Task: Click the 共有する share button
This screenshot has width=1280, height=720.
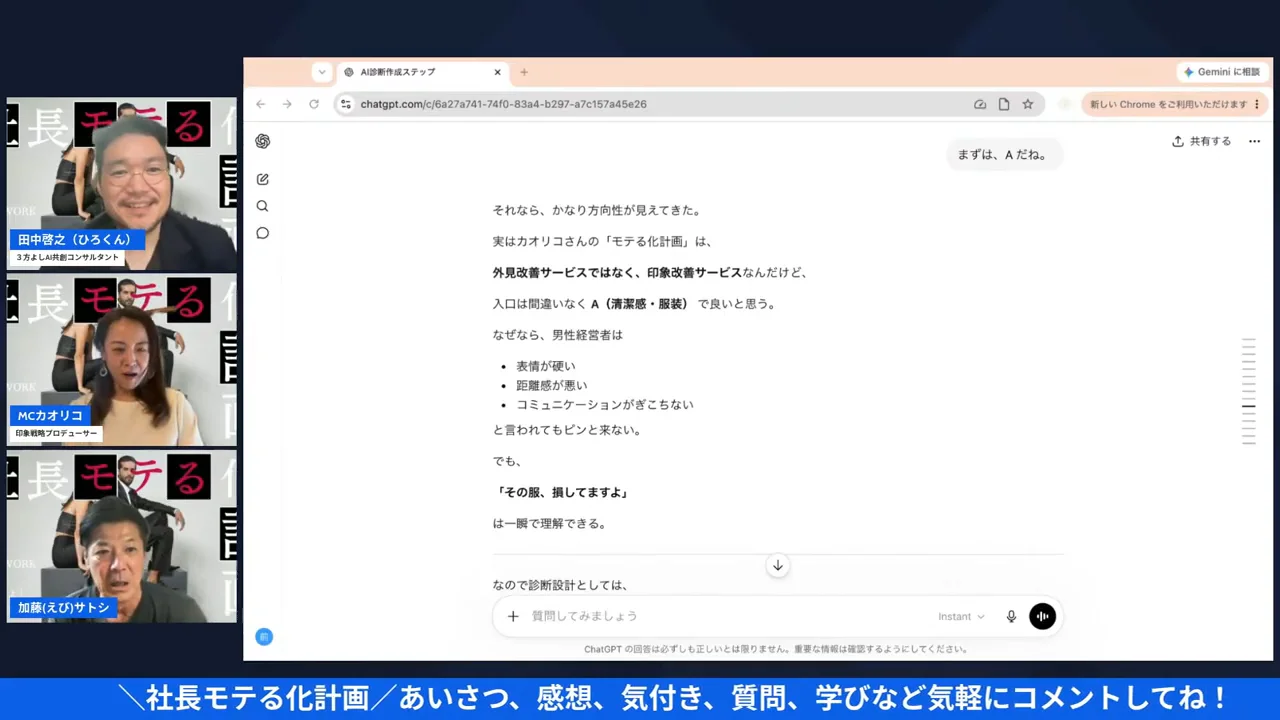Action: (1202, 141)
